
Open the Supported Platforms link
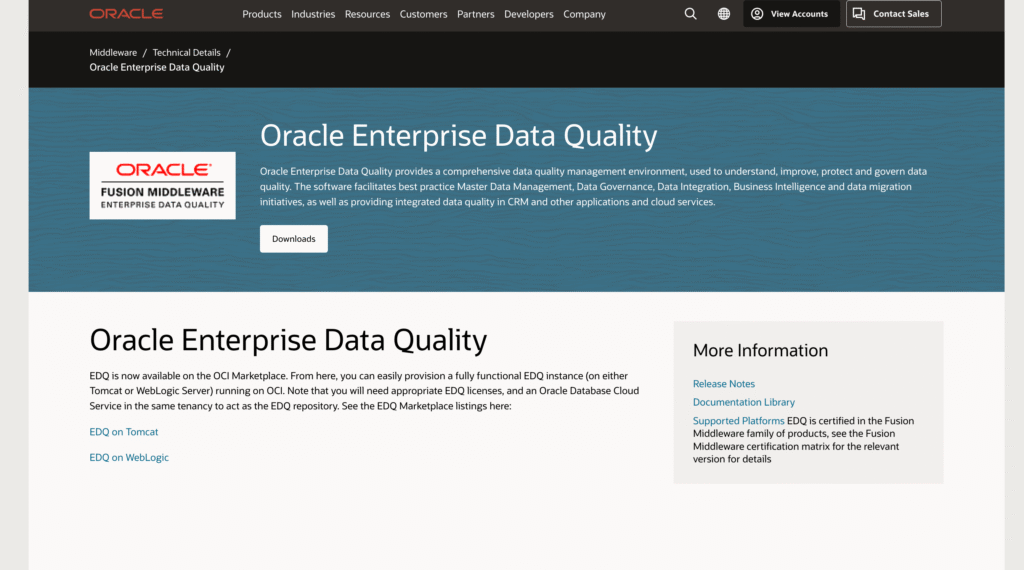tap(739, 421)
